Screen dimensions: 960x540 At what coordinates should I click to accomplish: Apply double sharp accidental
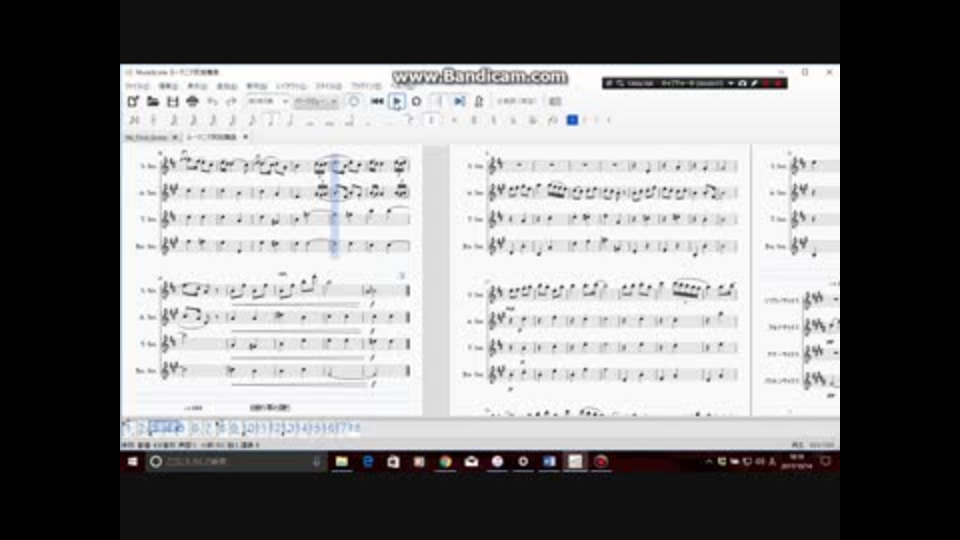pyautogui.click(x=454, y=121)
